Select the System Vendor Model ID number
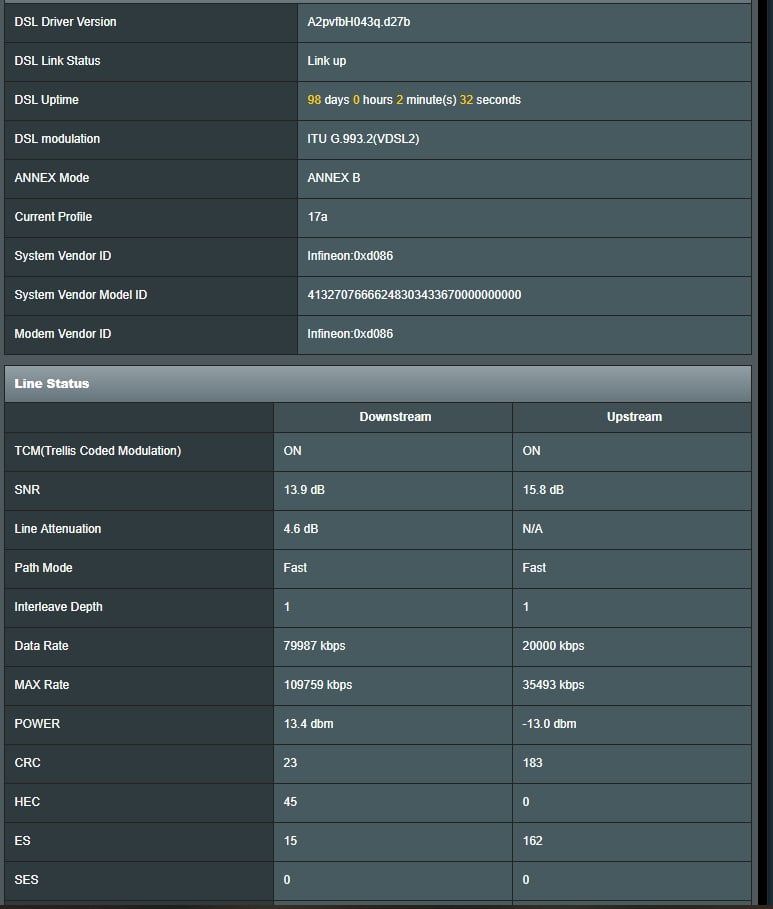The width and height of the screenshot is (773, 909). click(414, 295)
